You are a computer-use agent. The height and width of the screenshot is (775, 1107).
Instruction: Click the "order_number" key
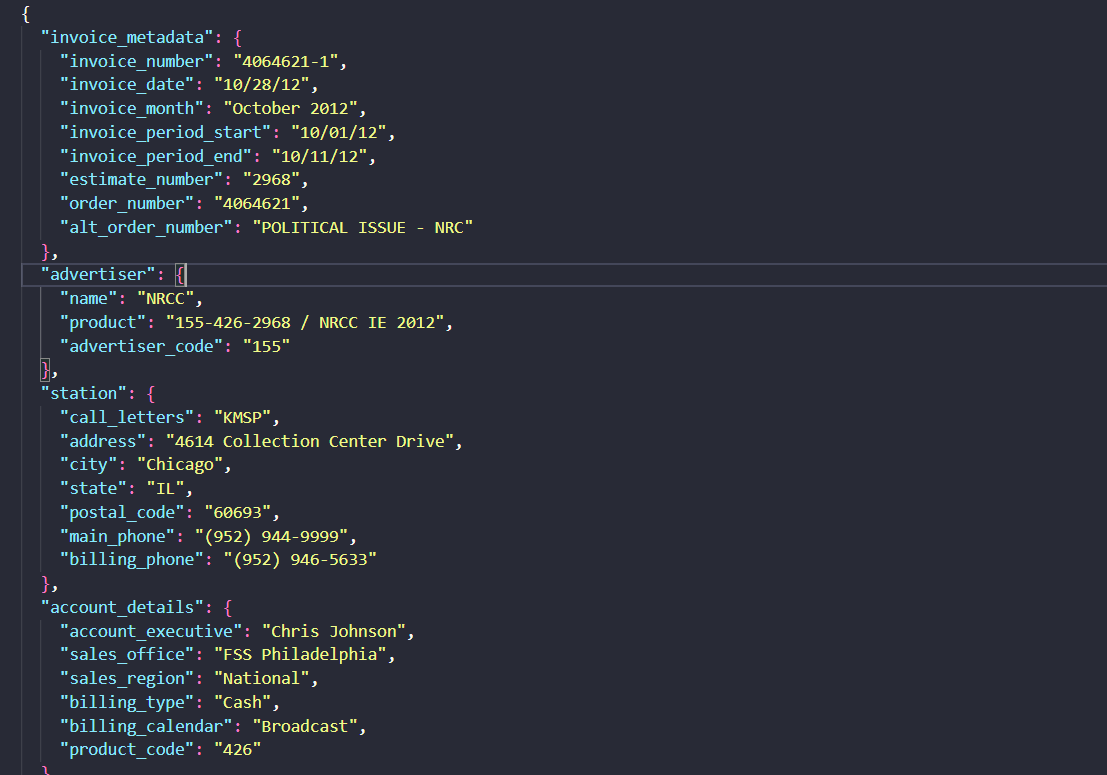(x=127, y=204)
